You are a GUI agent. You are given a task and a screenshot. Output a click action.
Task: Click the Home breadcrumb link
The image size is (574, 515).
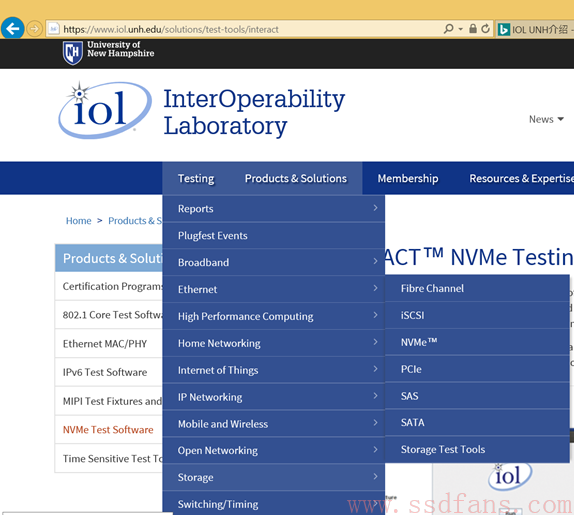[78, 221]
